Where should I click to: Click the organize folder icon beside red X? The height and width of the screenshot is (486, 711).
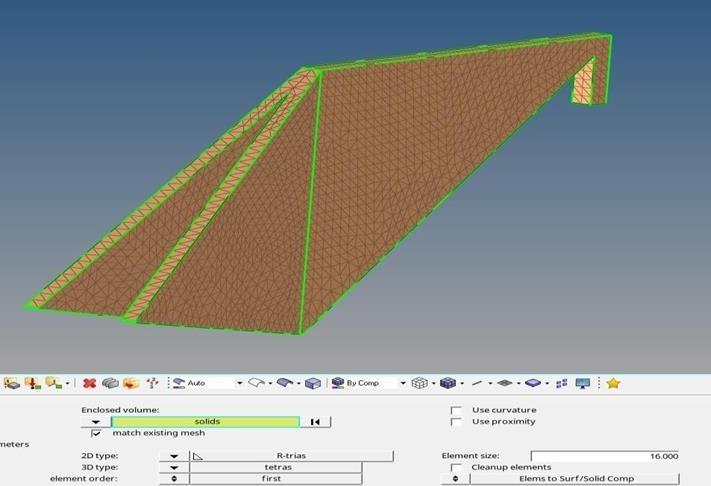[130, 383]
